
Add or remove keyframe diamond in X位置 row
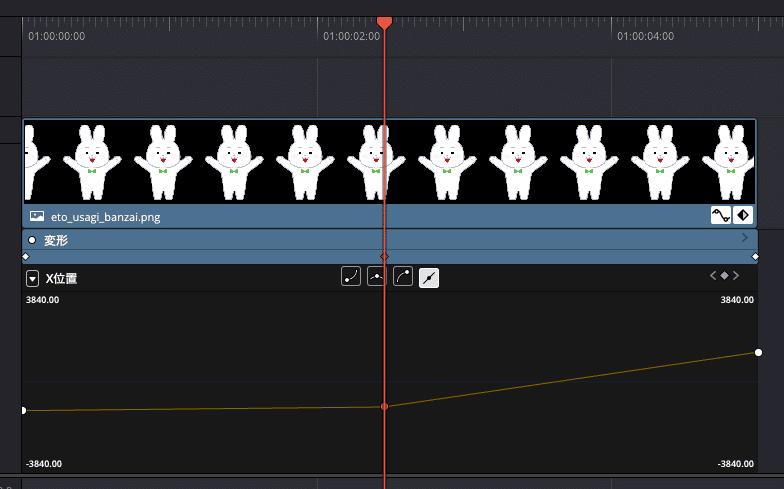[724, 276]
